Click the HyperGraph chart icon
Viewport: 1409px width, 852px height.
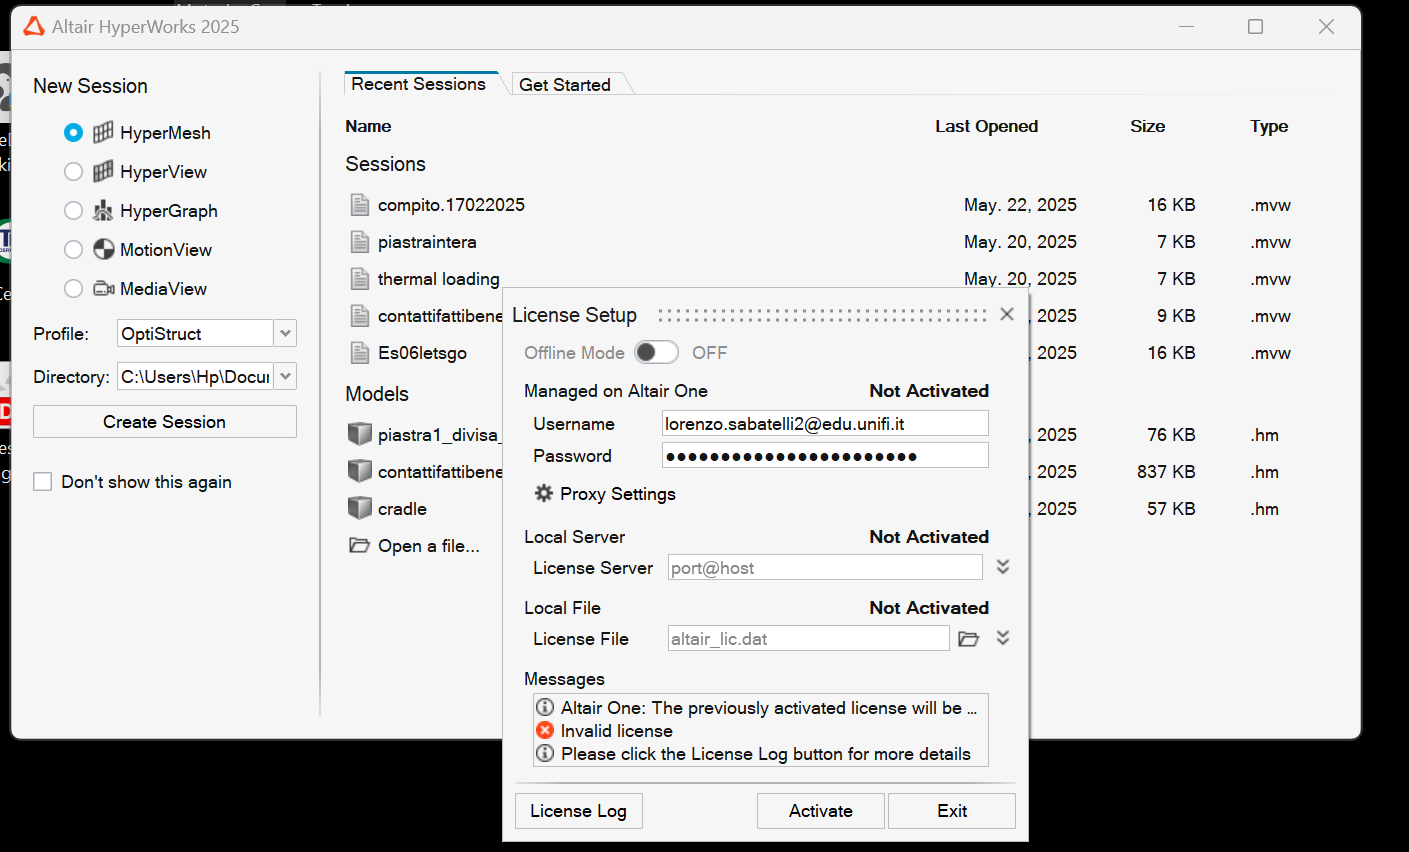click(x=103, y=210)
